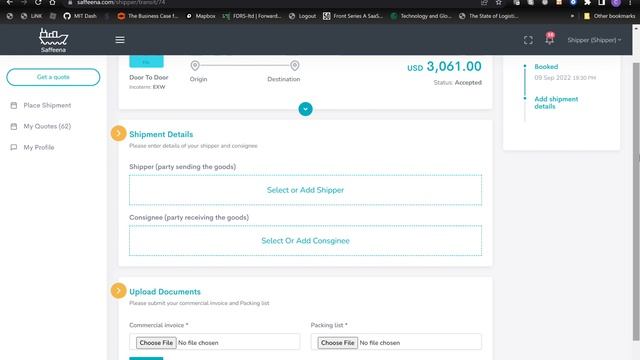Open the FORS-ltd Forward bookmark
The image size is (640, 360).
(252, 16)
